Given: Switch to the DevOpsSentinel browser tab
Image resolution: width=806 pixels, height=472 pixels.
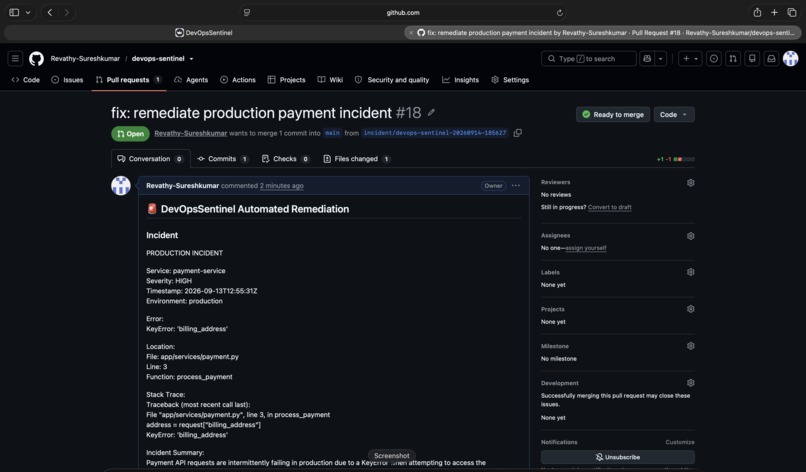Looking at the screenshot, I should 204,32.
